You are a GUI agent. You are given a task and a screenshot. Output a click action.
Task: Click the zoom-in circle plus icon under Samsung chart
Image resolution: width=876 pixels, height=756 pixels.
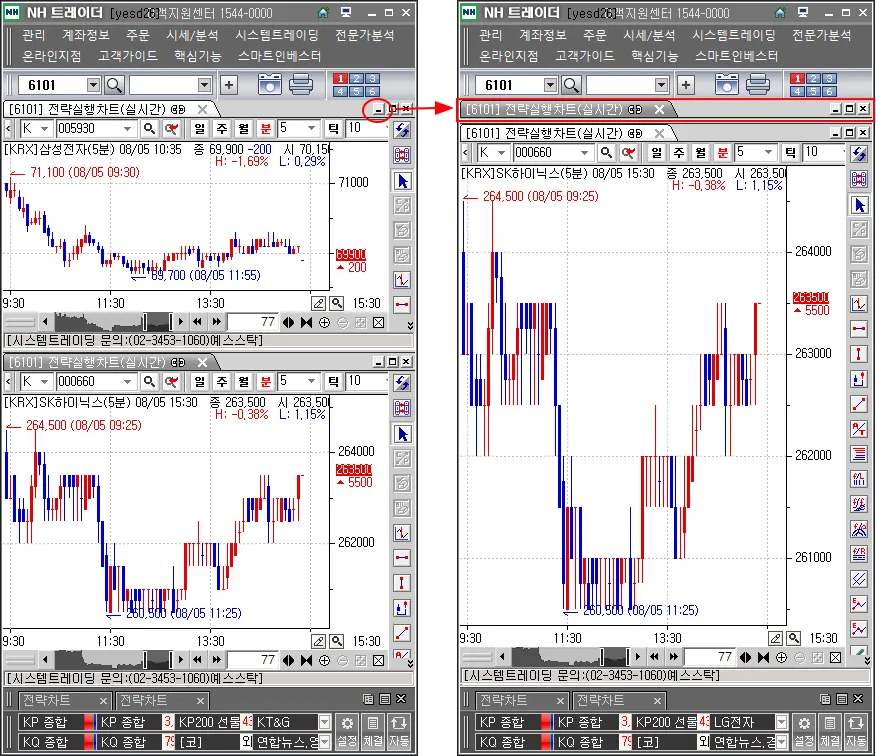click(x=324, y=322)
